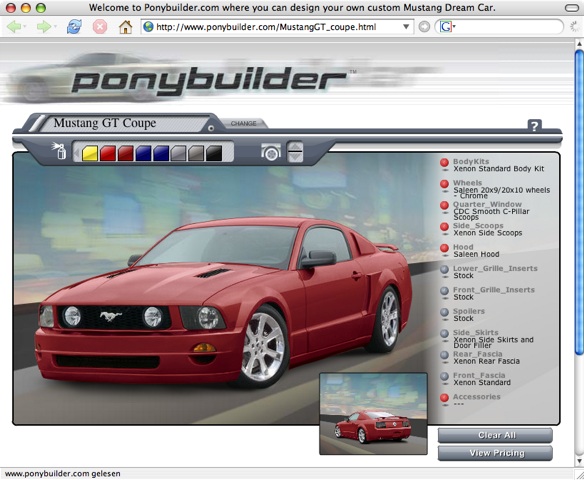Viewport: 584px width, 480px height.
Task: Reload the page with the refresh icon
Action: pos(74,27)
